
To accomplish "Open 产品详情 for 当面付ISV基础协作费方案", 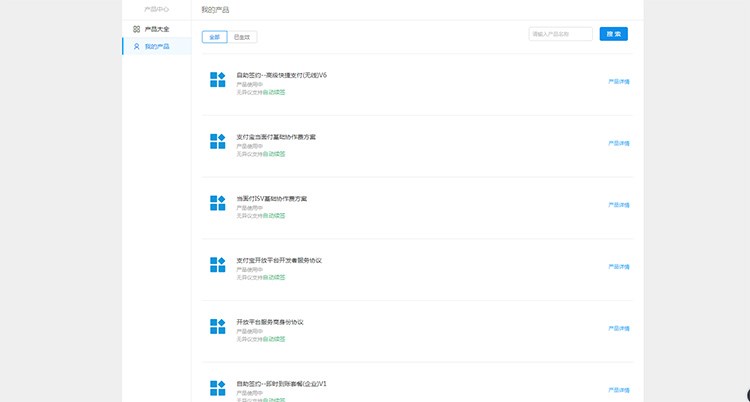I will [x=619, y=205].
